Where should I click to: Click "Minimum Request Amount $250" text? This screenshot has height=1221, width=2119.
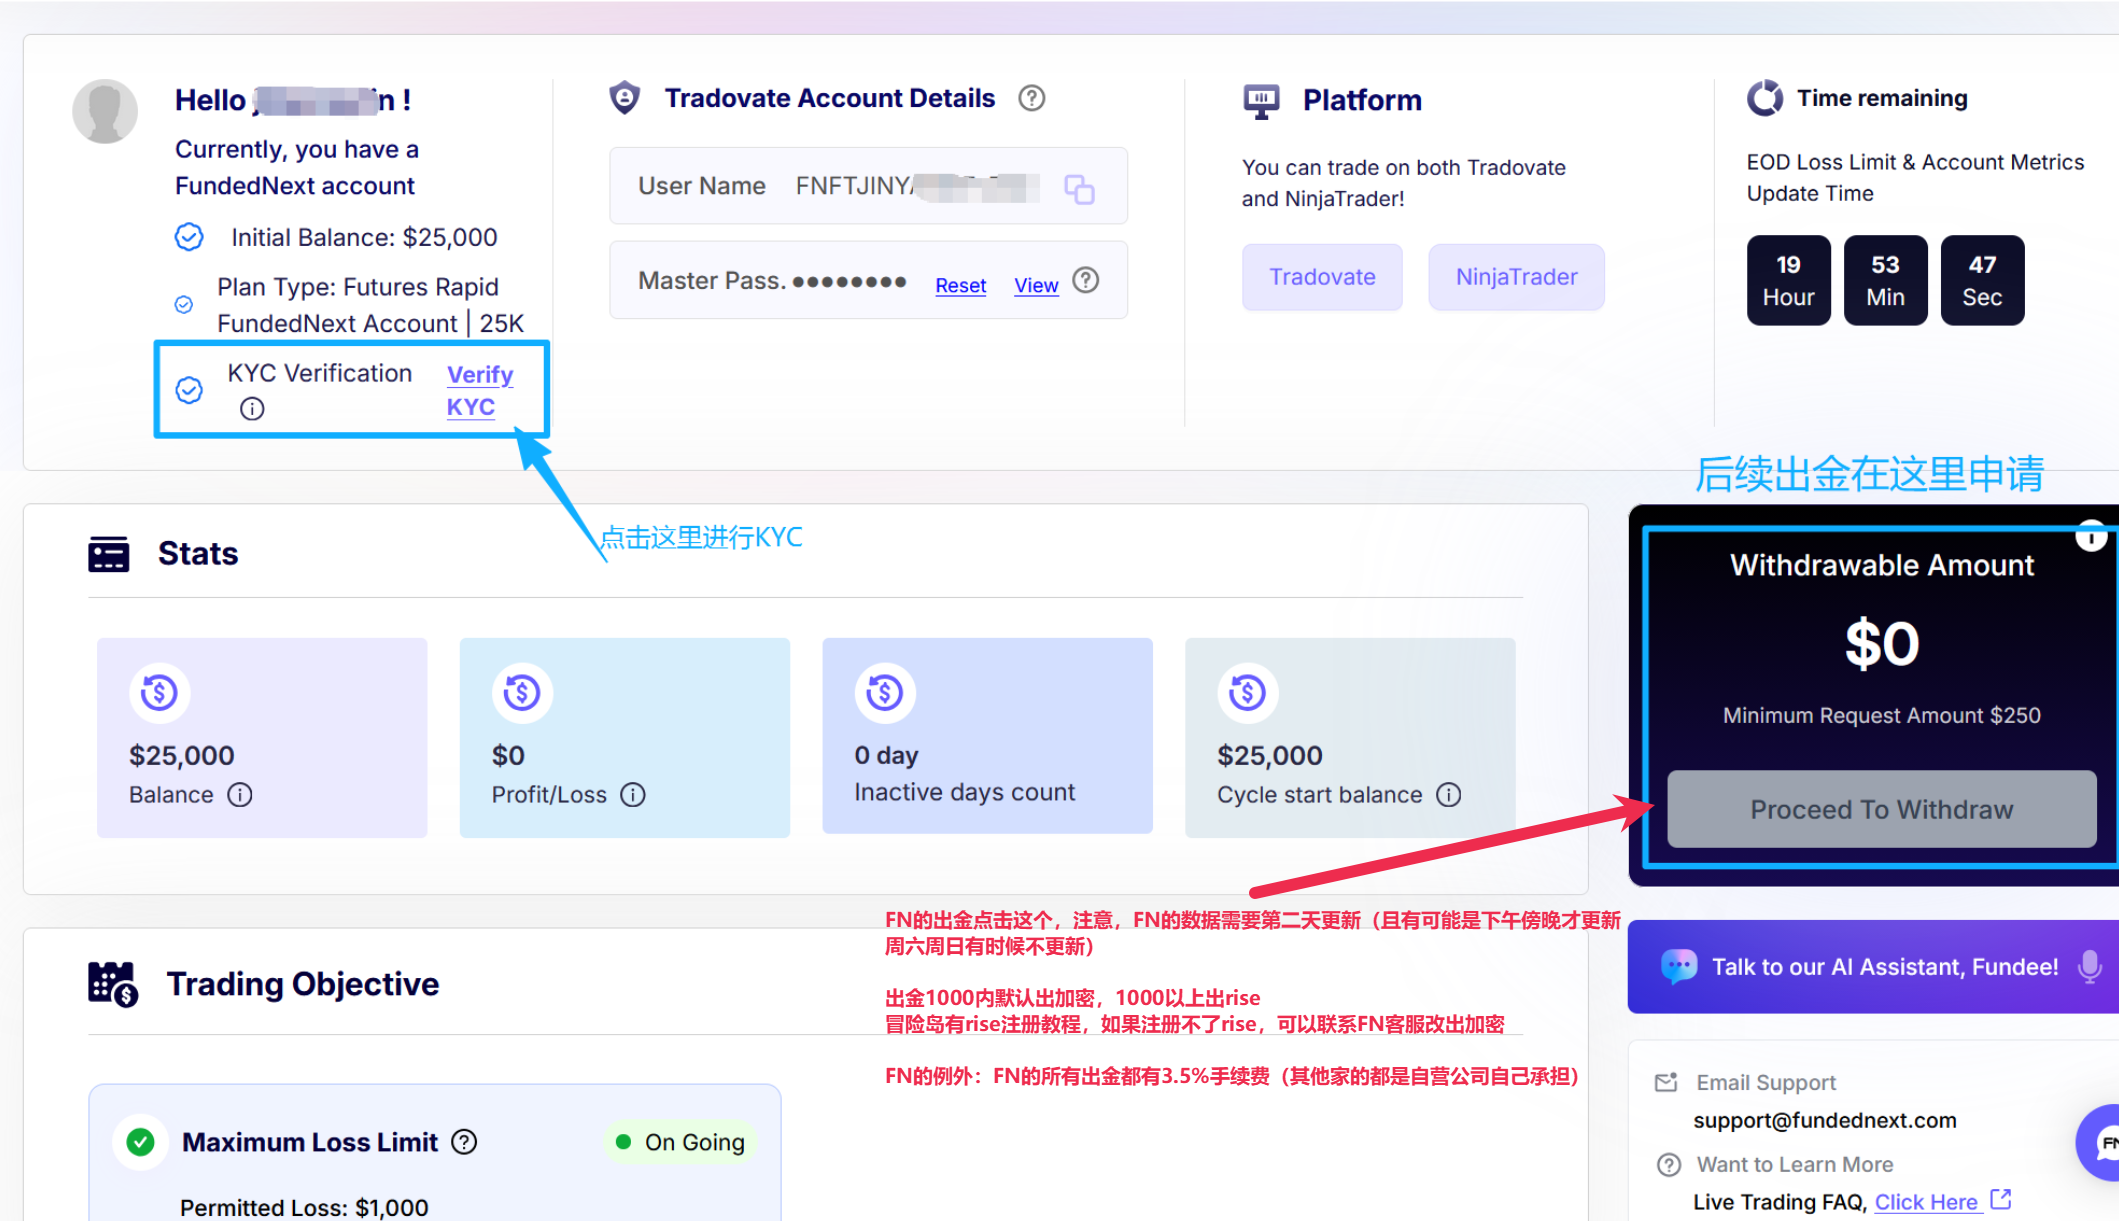[x=1882, y=716]
